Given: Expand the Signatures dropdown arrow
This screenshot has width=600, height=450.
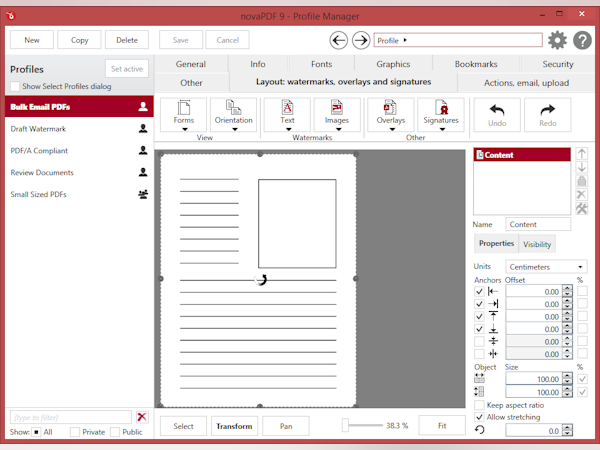Looking at the screenshot, I should (442, 129).
